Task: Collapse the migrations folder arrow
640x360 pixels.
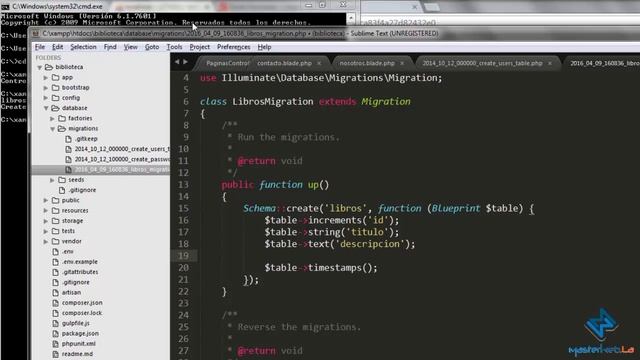Action: tap(53, 129)
